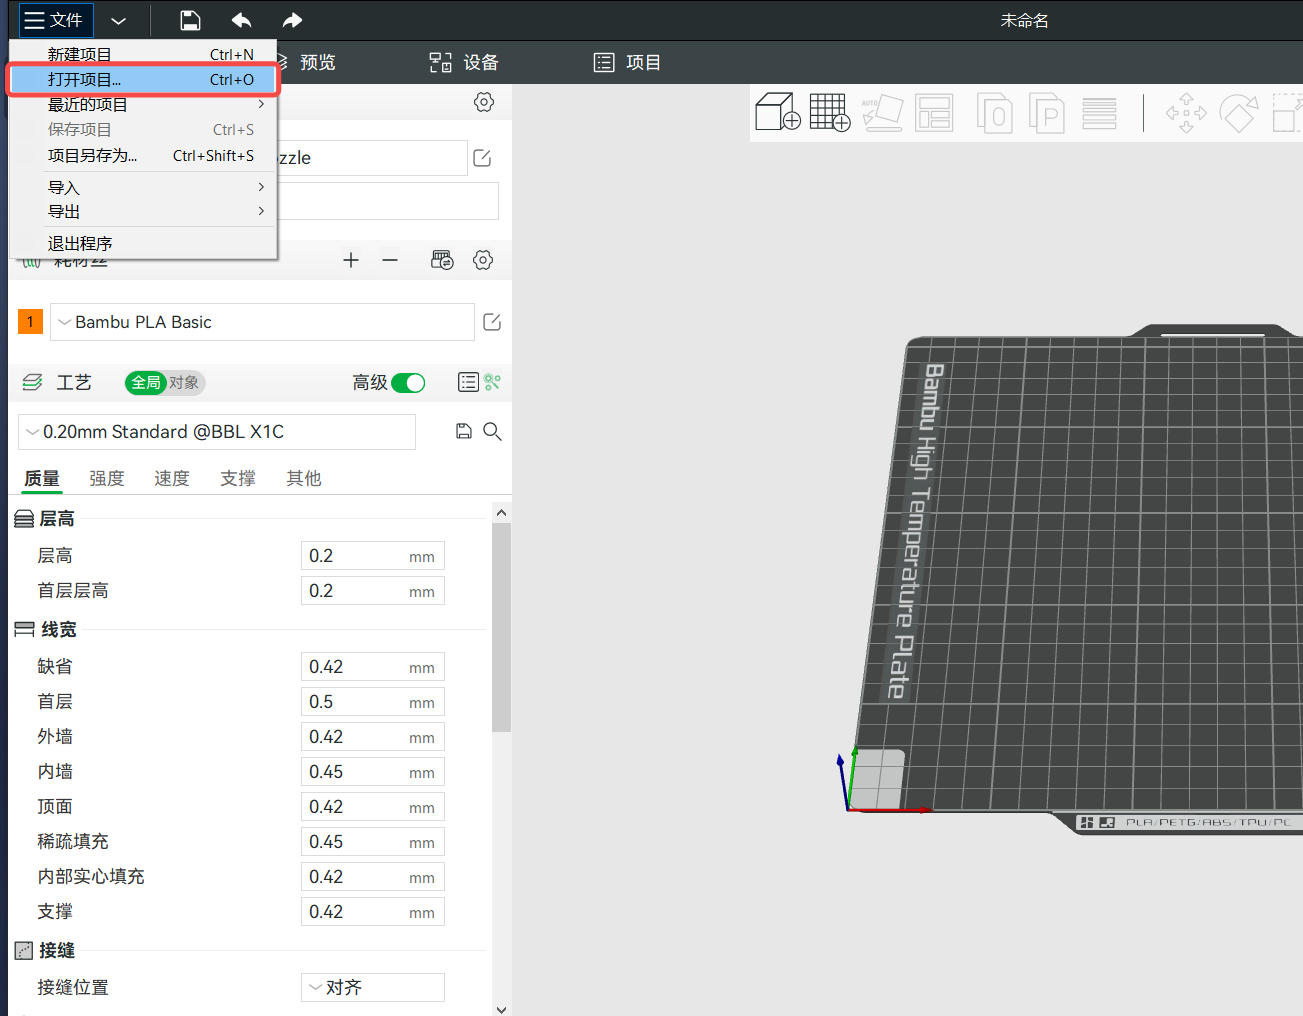Search settings magnifier icon

[x=492, y=431]
